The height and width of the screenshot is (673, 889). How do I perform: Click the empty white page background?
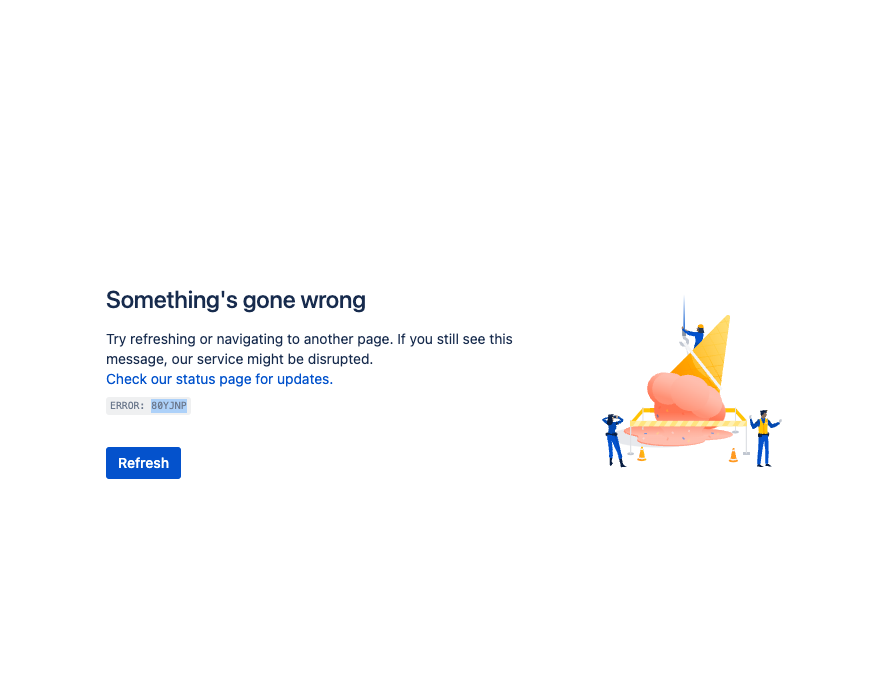click(440, 580)
